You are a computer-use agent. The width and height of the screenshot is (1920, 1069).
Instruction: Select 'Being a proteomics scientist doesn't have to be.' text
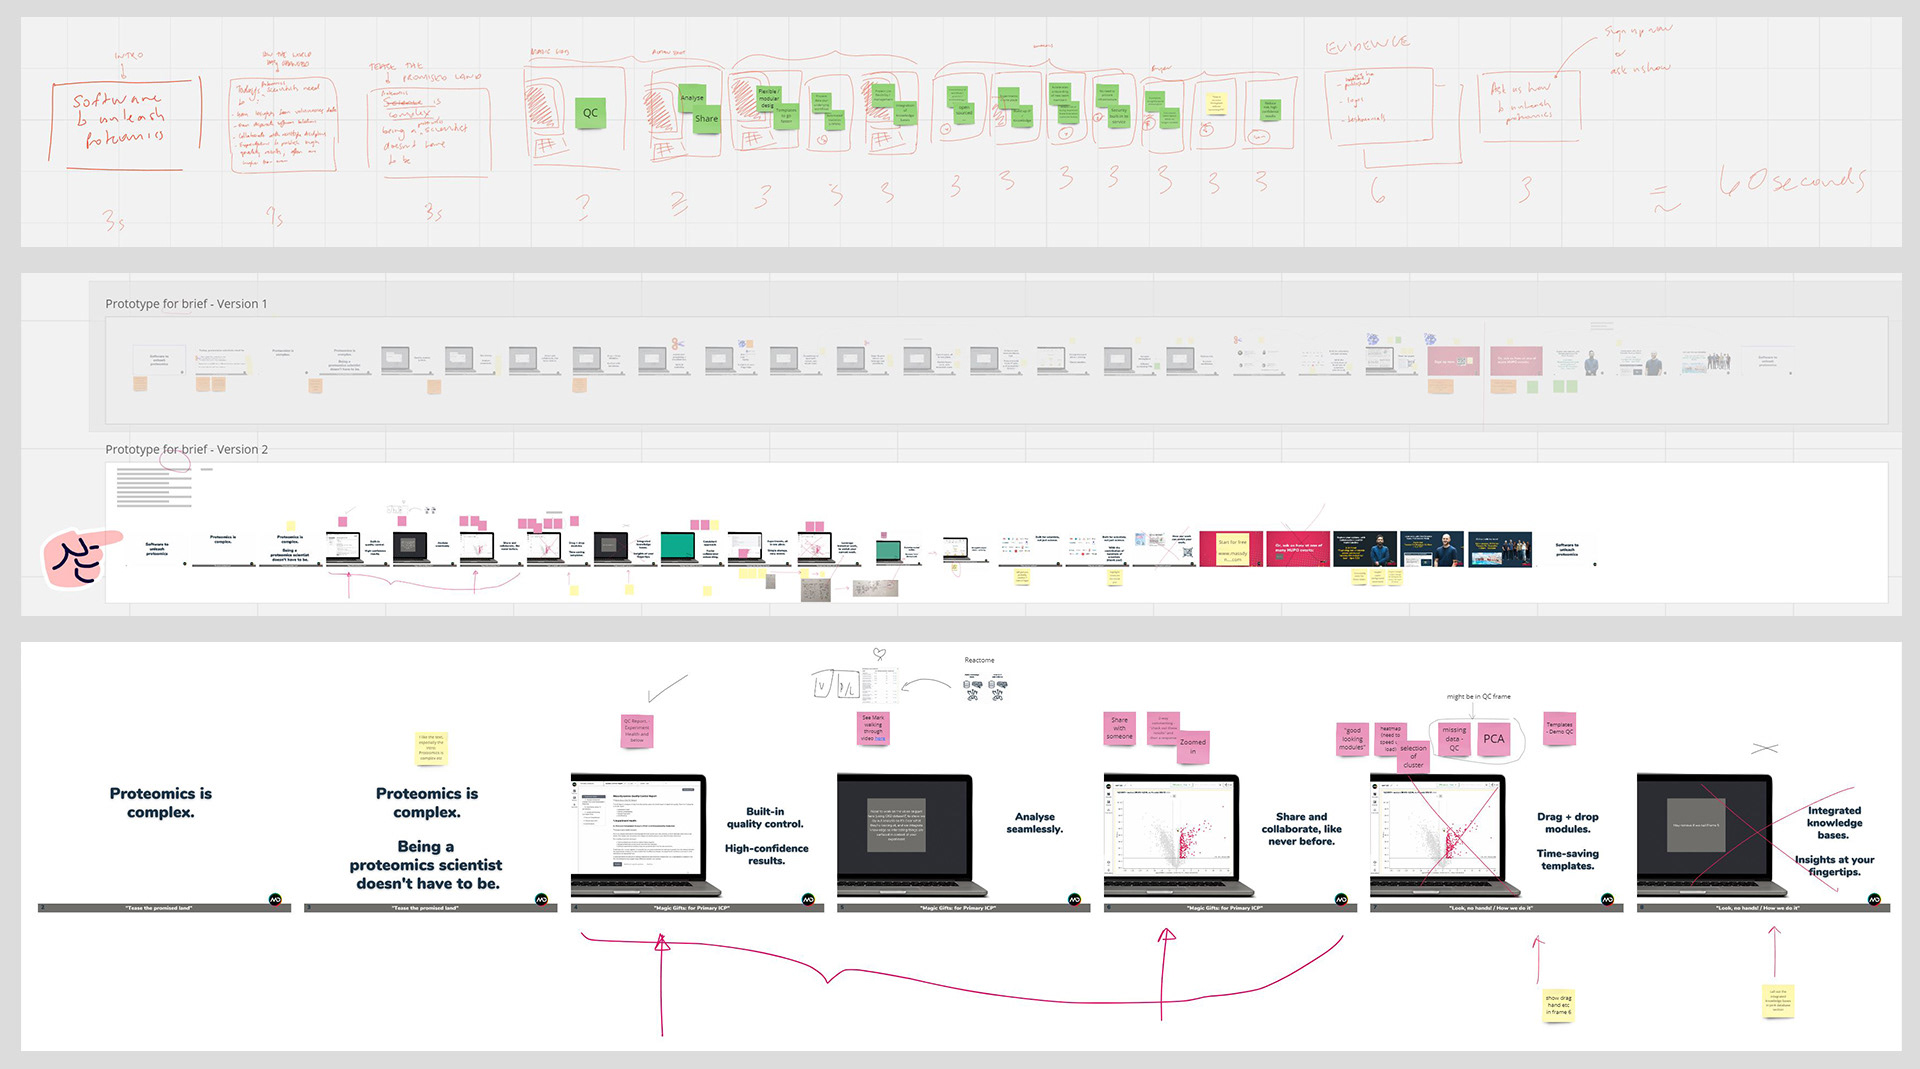(x=427, y=865)
